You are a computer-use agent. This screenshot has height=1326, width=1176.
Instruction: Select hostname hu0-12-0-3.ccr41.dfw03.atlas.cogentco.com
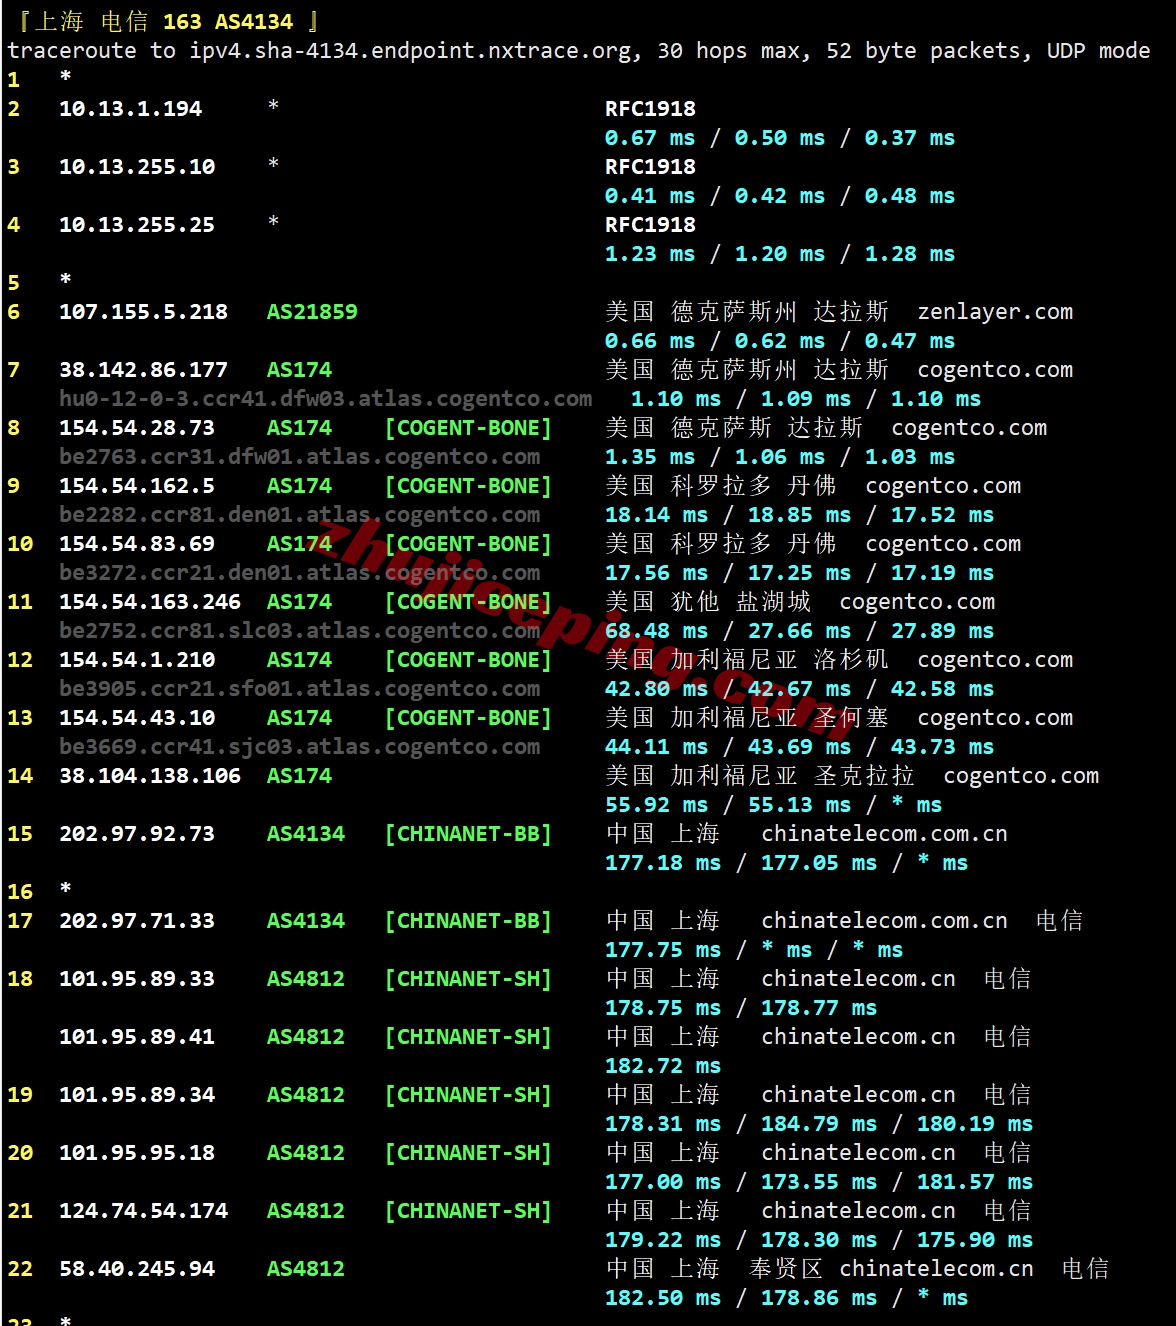tap(325, 399)
